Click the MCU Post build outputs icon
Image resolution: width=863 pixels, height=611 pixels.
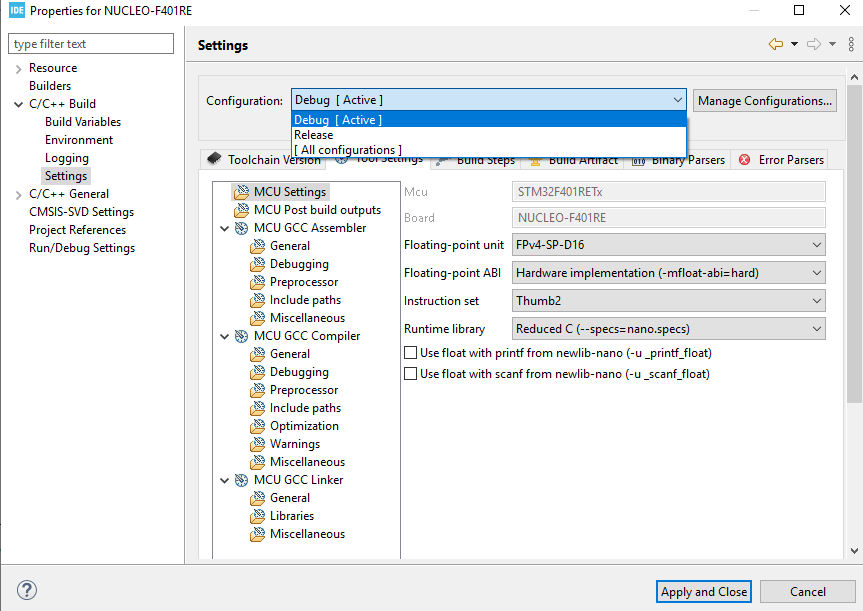(241, 210)
